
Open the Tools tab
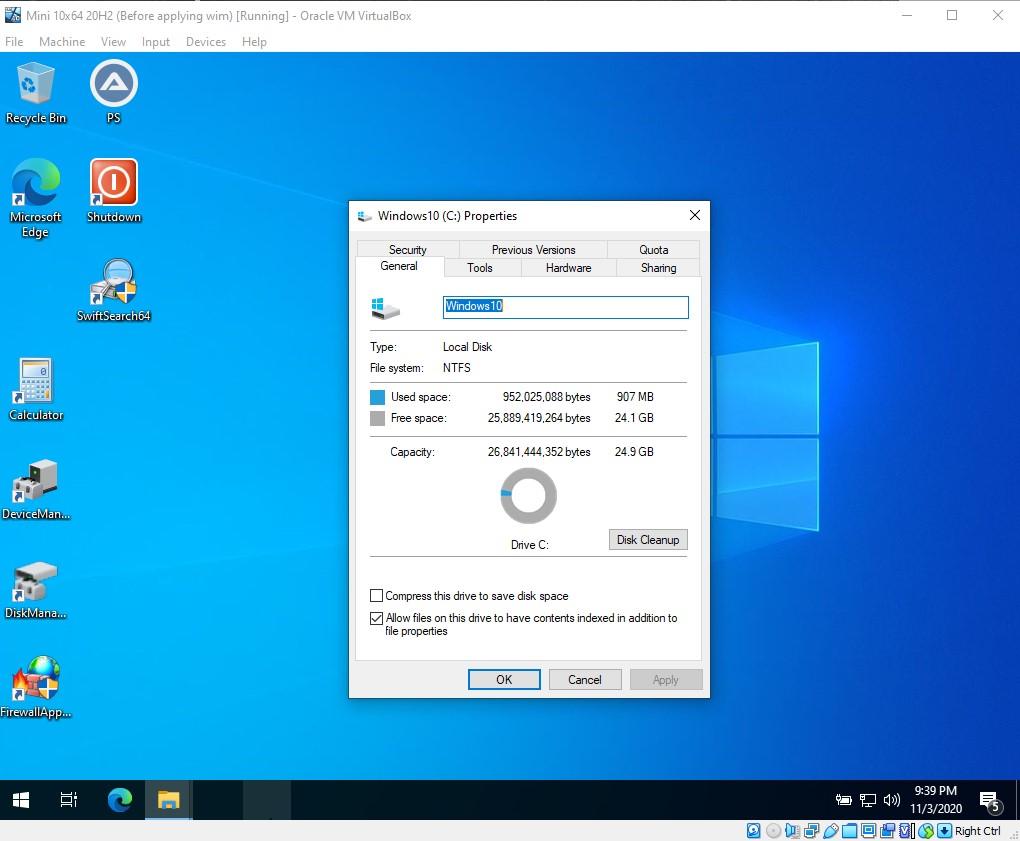[x=480, y=268]
